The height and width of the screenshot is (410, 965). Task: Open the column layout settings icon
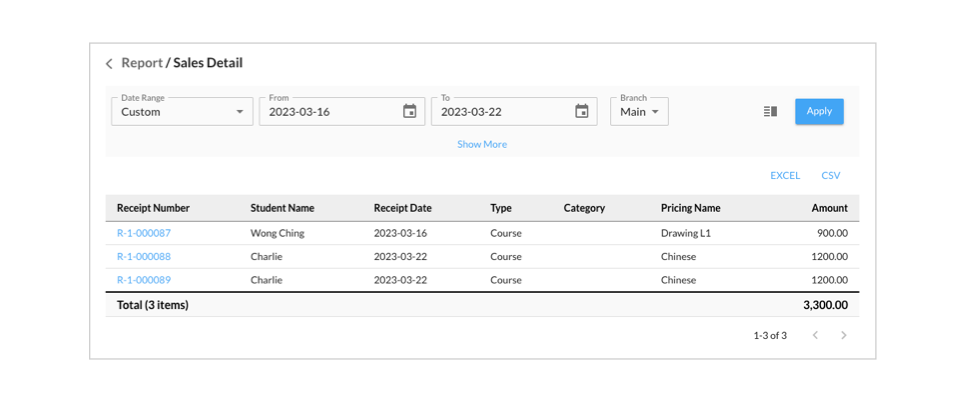770,111
